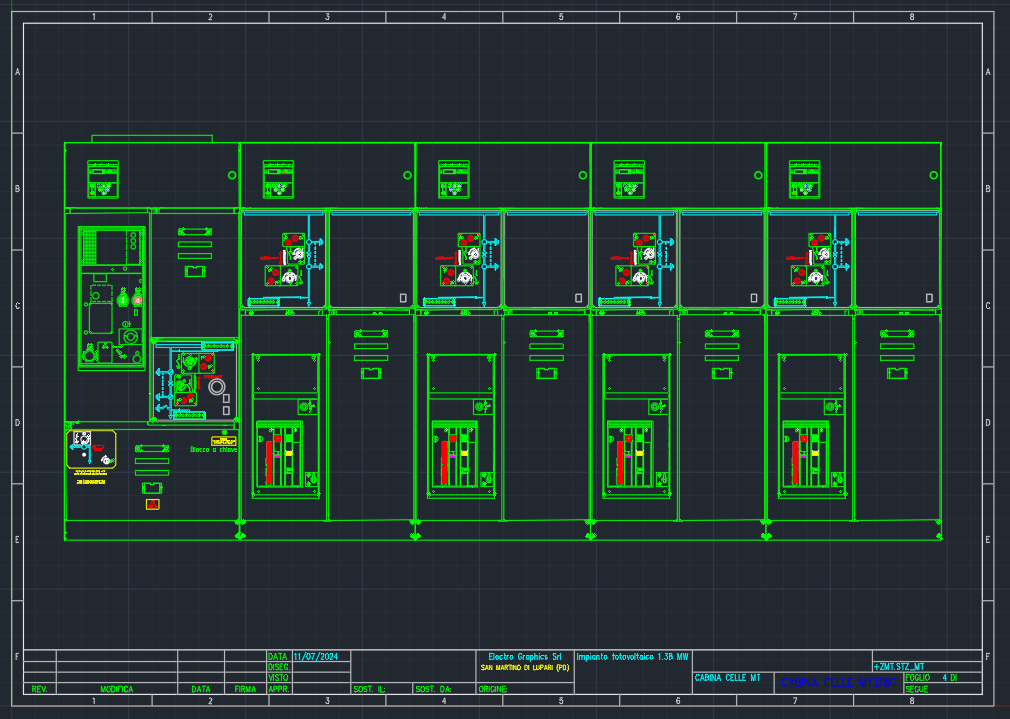Select the protection relay in the third top compartment
Screen dimensions: 1010x719
click(454, 179)
